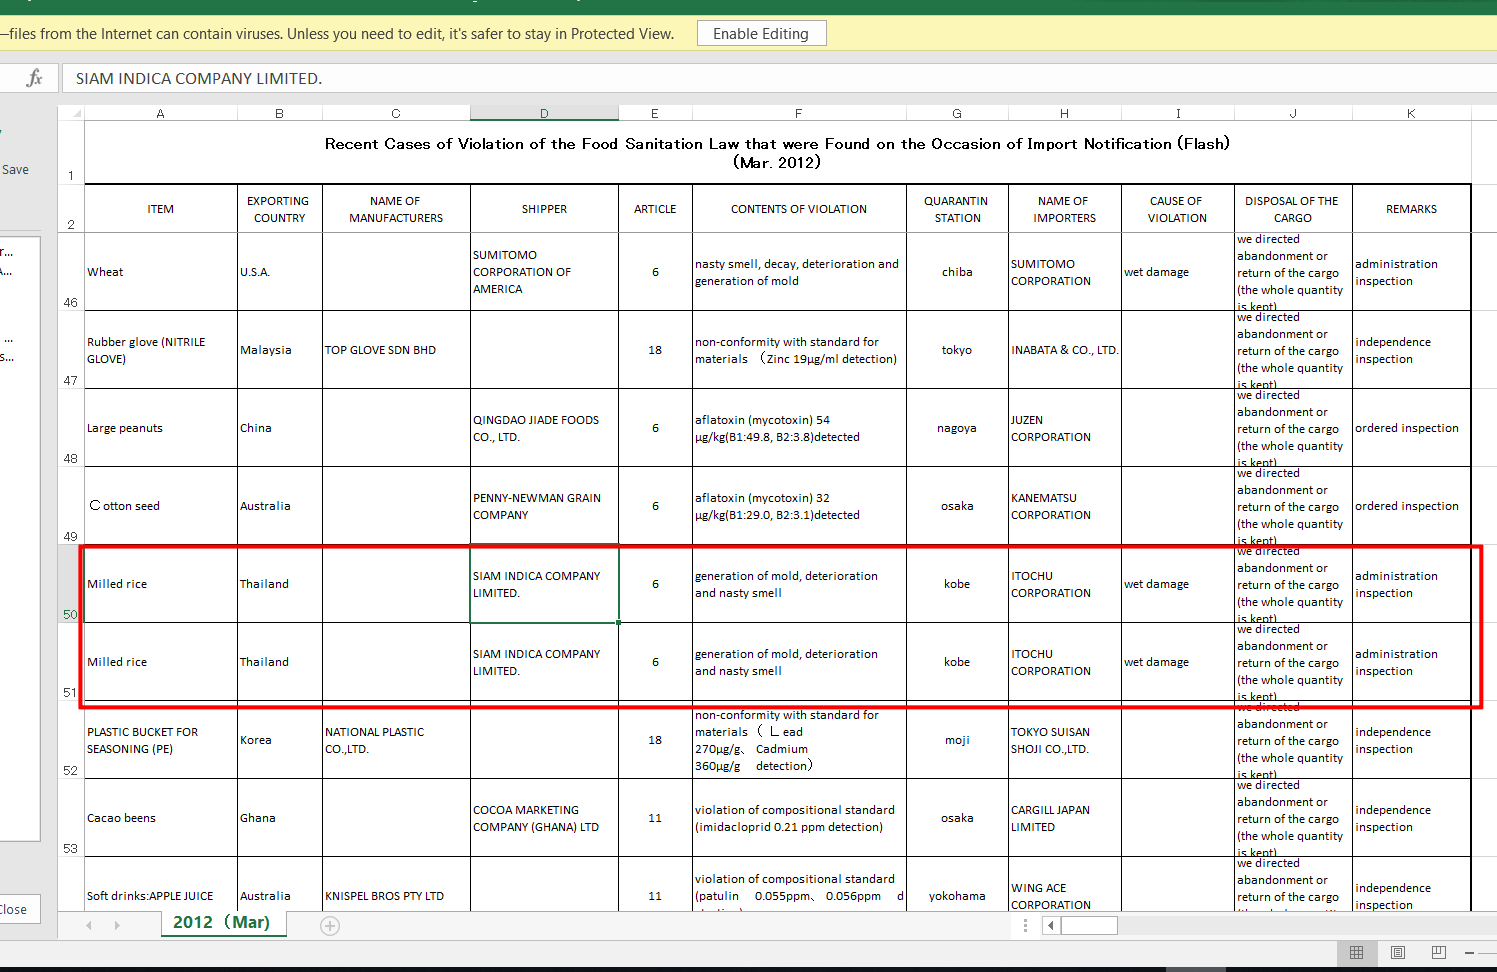Click Save in the left pane
Viewport: 1497px width, 972px height.
click(x=15, y=170)
